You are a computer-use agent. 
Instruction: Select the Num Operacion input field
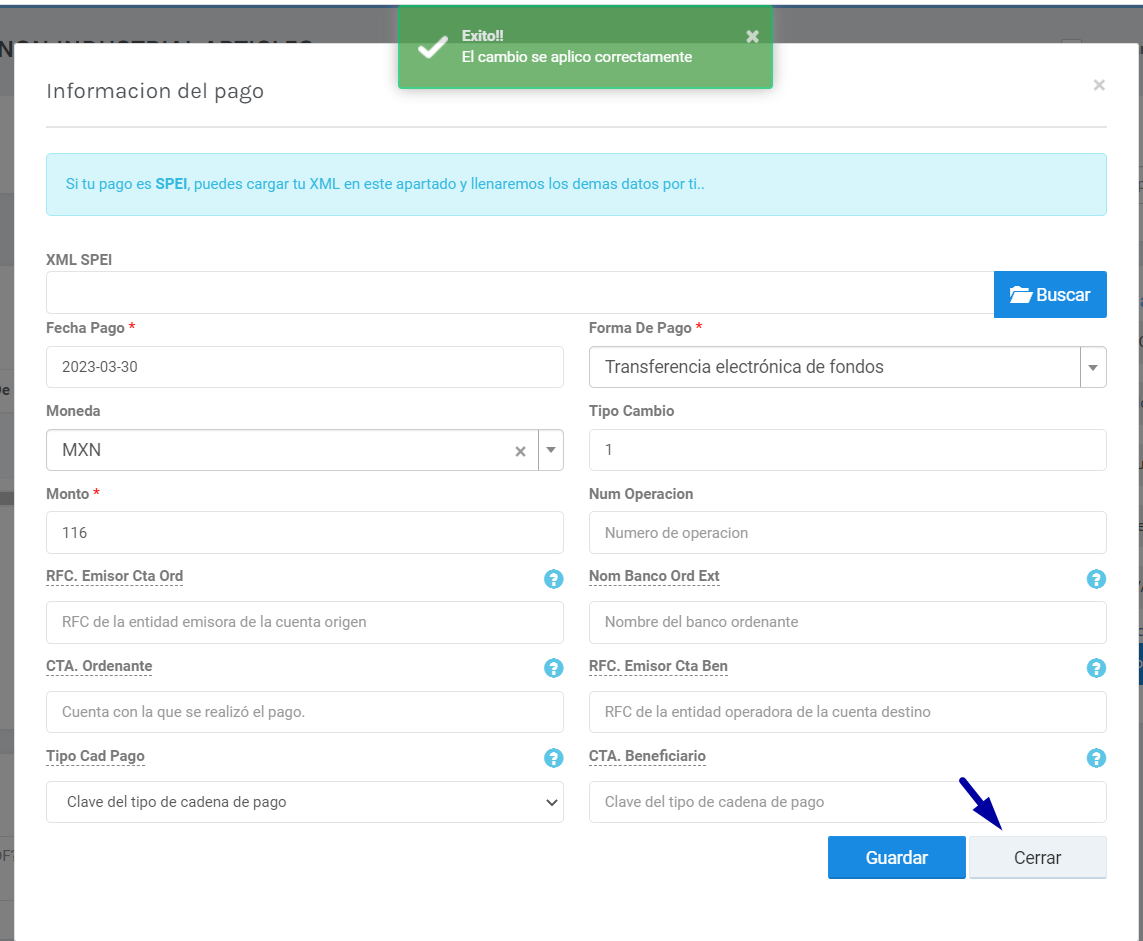847,533
